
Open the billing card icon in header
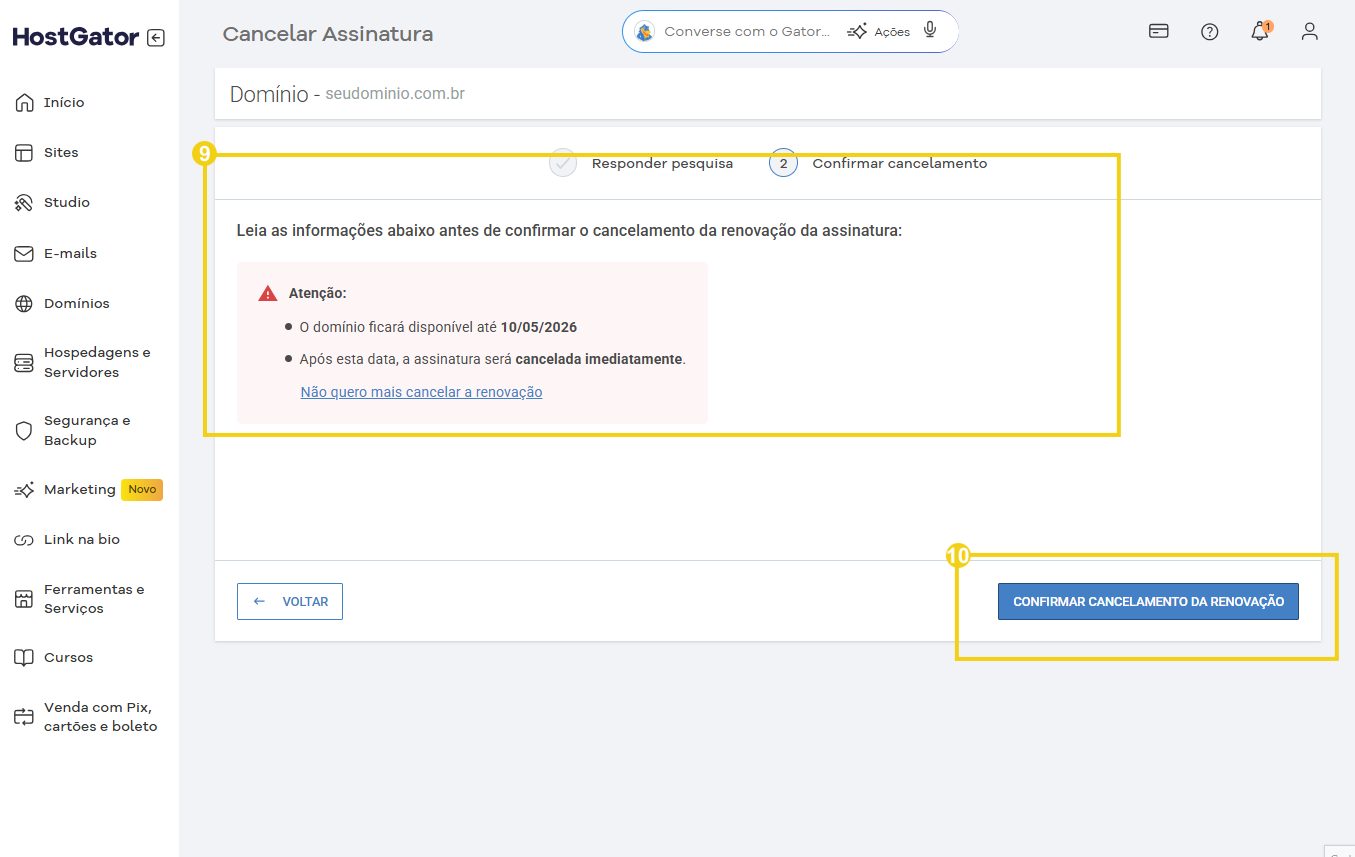pos(1158,31)
